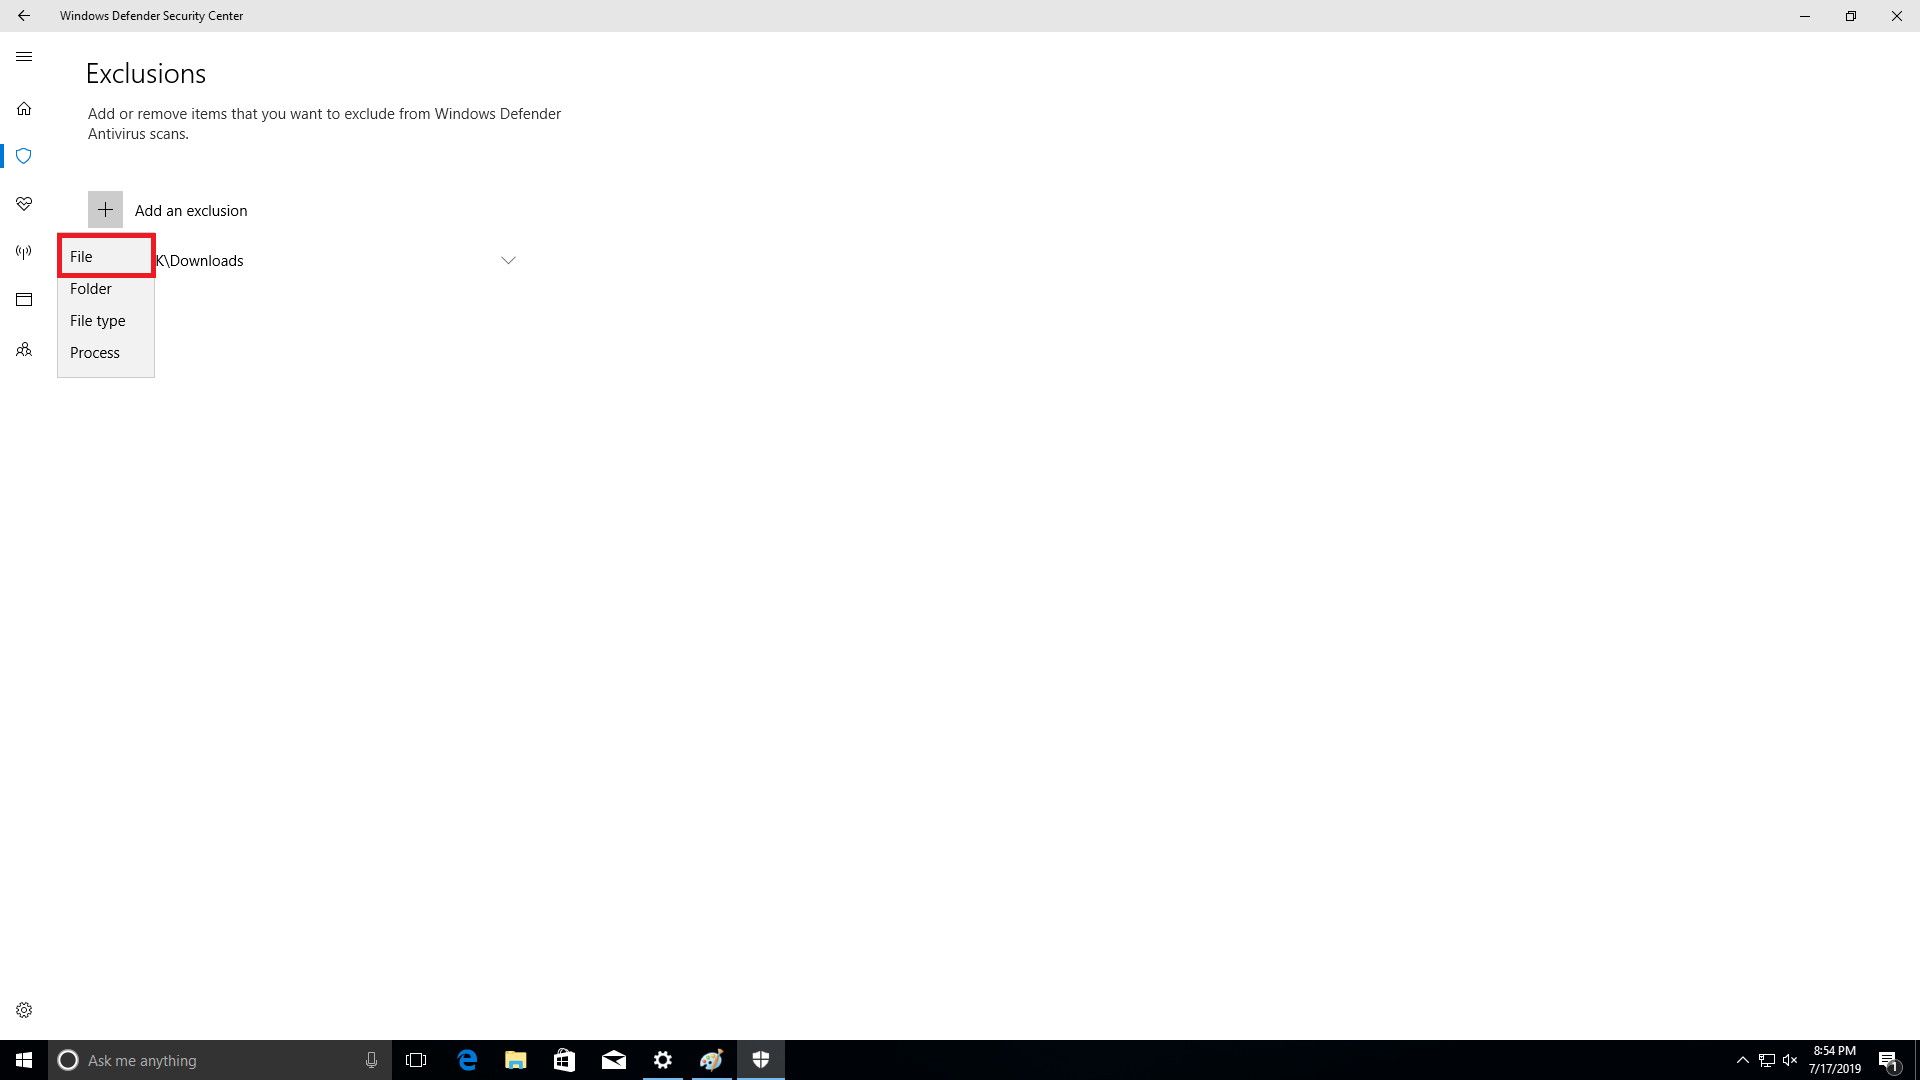
Task: Open App & browser control icon
Action: 24,300
